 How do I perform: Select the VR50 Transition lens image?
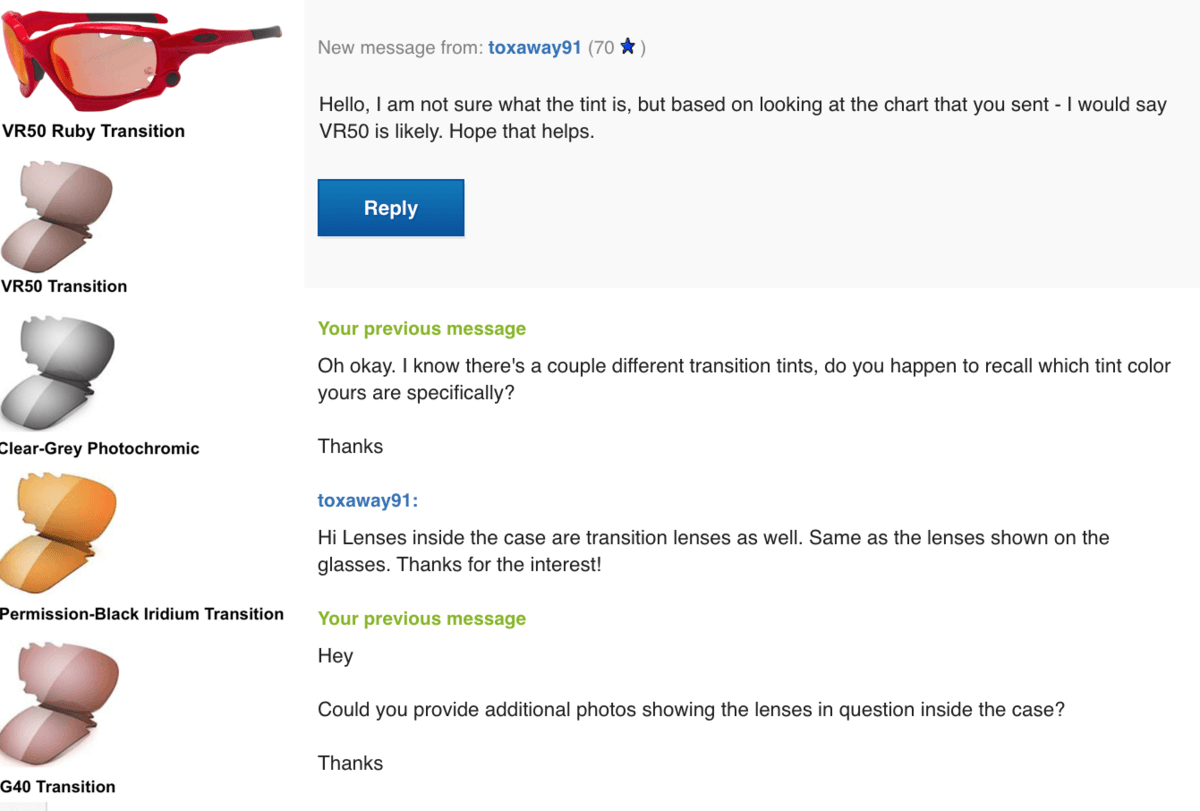tap(57, 215)
